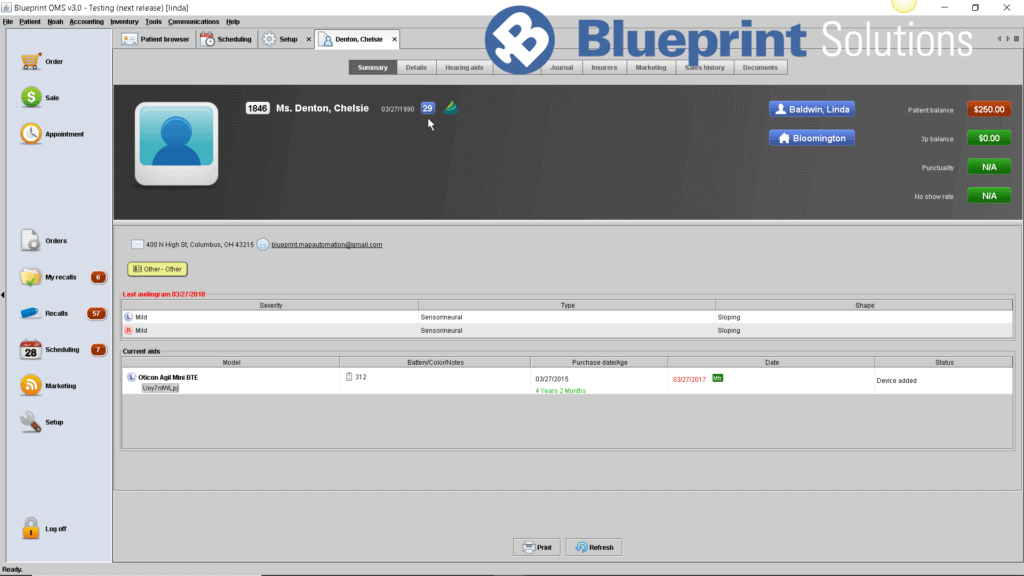Click the $250.00 patient balance
The height and width of the screenshot is (576, 1024).
989,109
